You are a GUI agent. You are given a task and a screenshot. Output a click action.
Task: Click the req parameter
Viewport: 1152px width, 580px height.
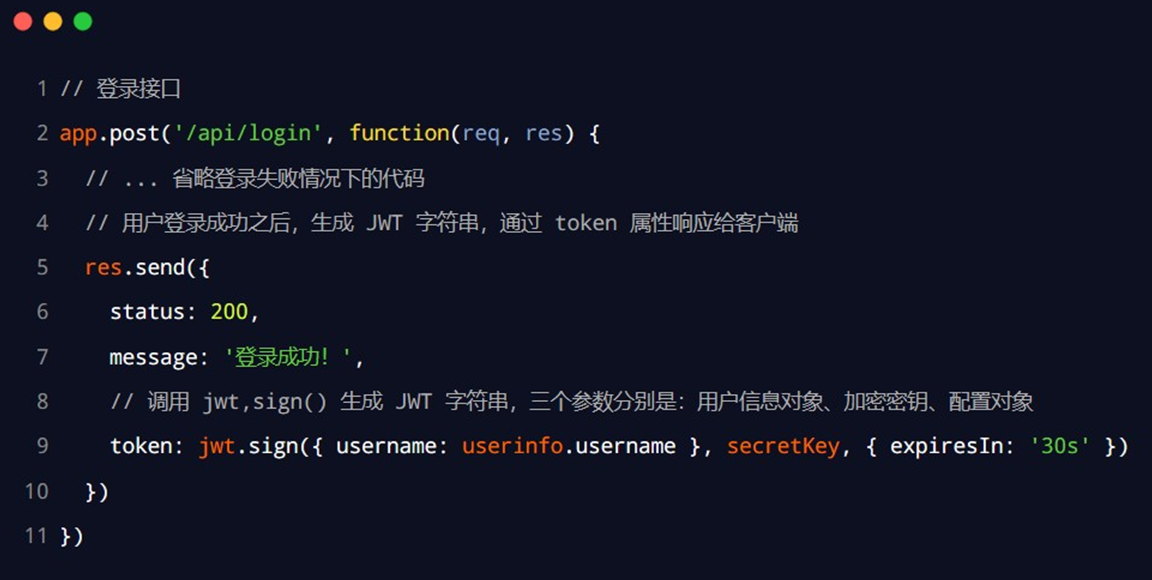coord(480,133)
